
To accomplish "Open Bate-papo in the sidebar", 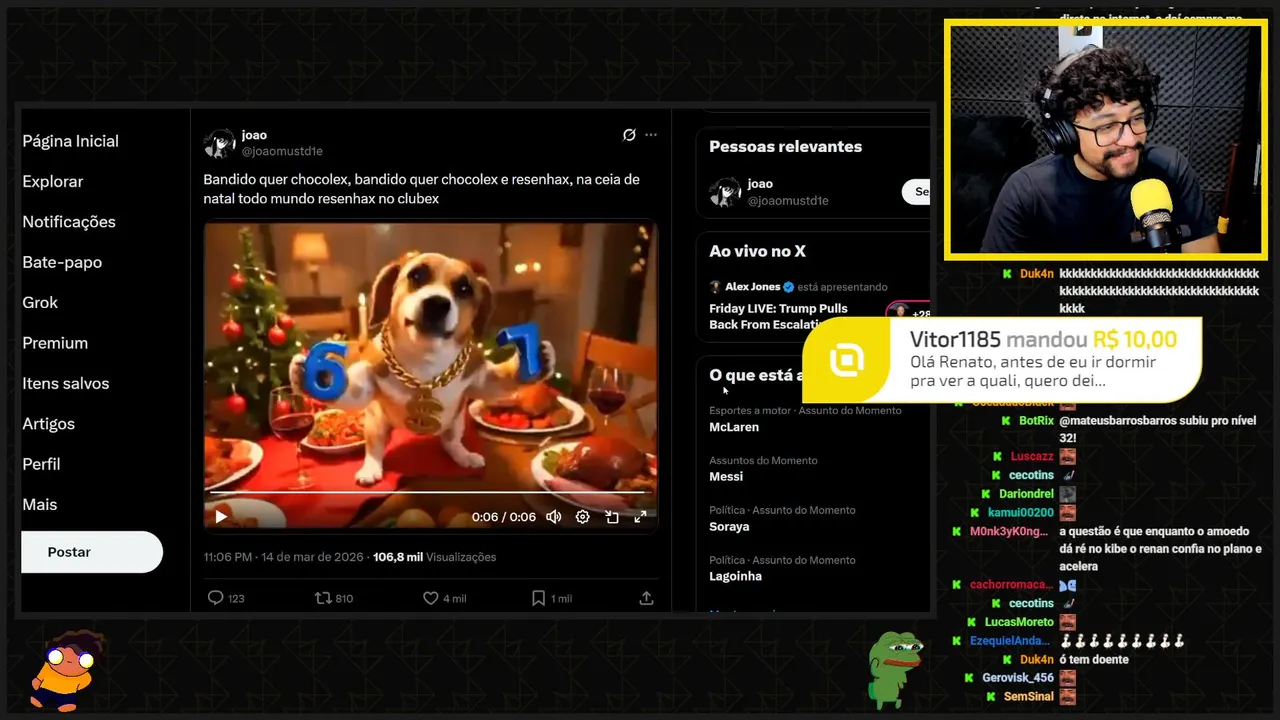I will pyautogui.click(x=62, y=262).
